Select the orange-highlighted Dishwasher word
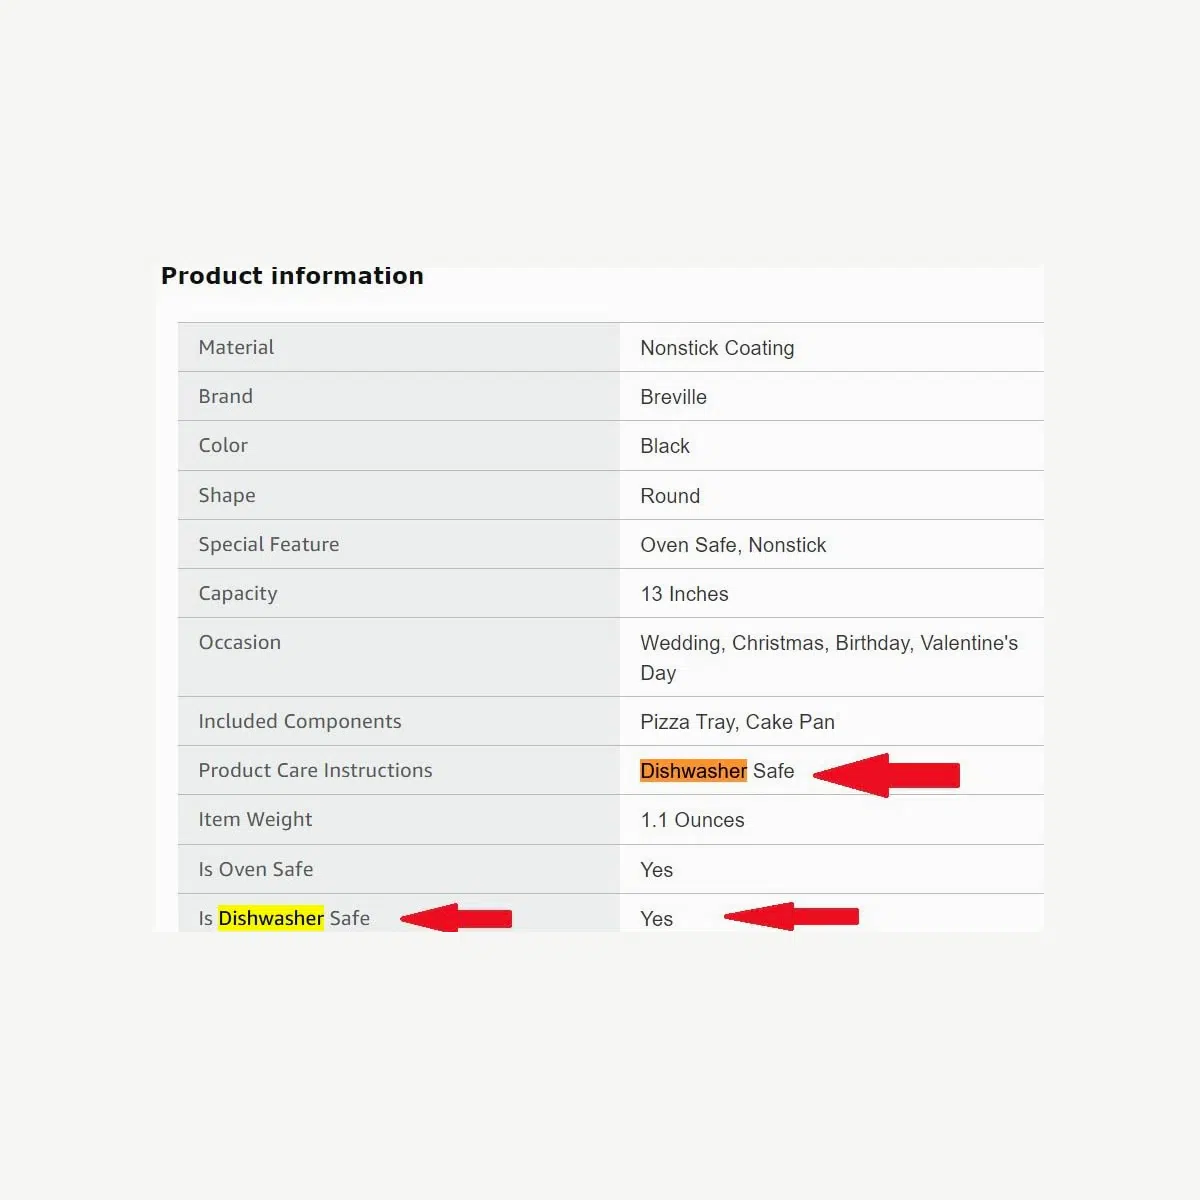This screenshot has height=1200, width=1200. point(693,771)
